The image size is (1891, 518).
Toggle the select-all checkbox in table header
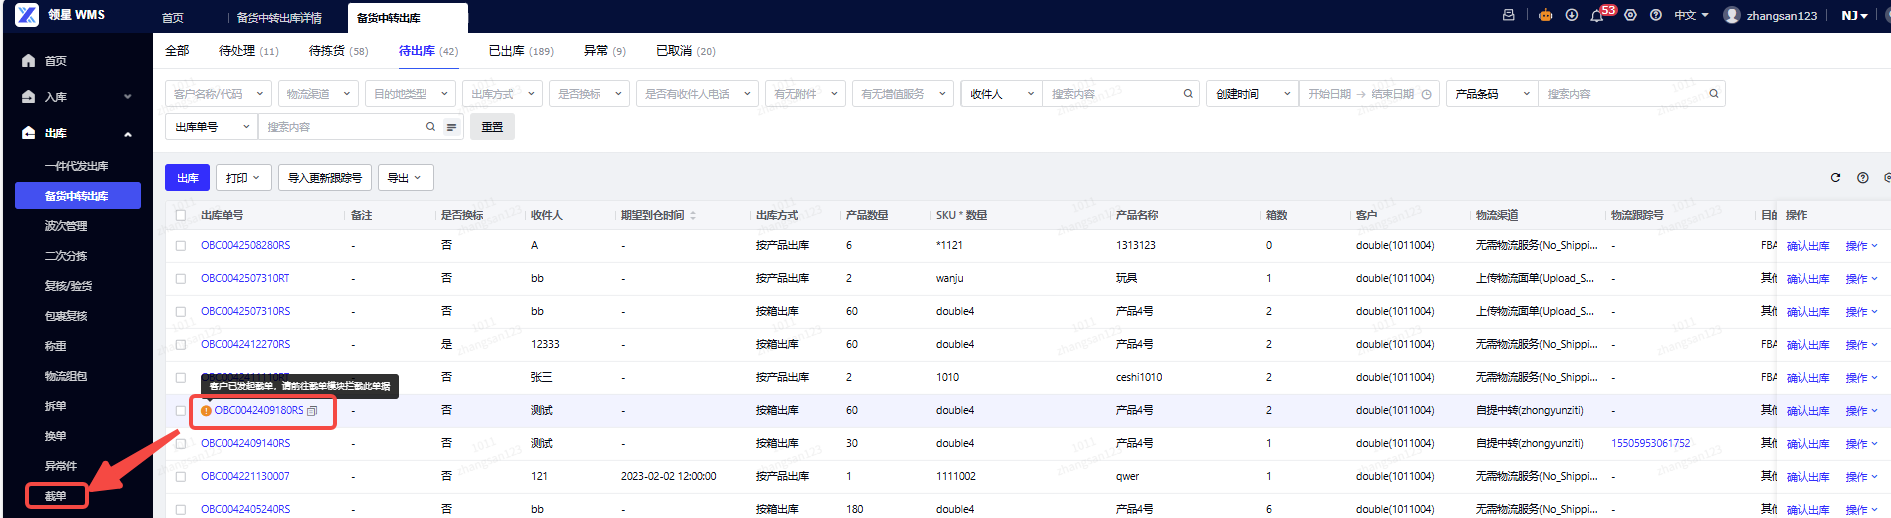181,215
